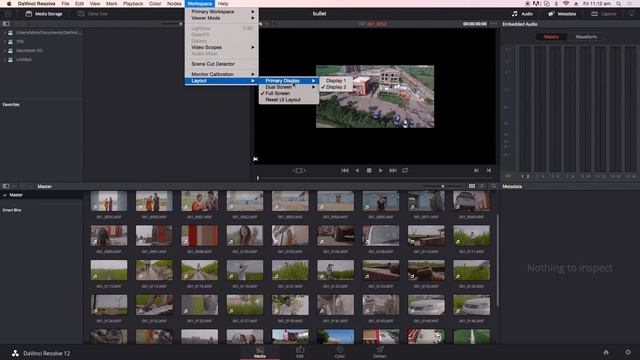Select the Favorites section label

pos(11,105)
